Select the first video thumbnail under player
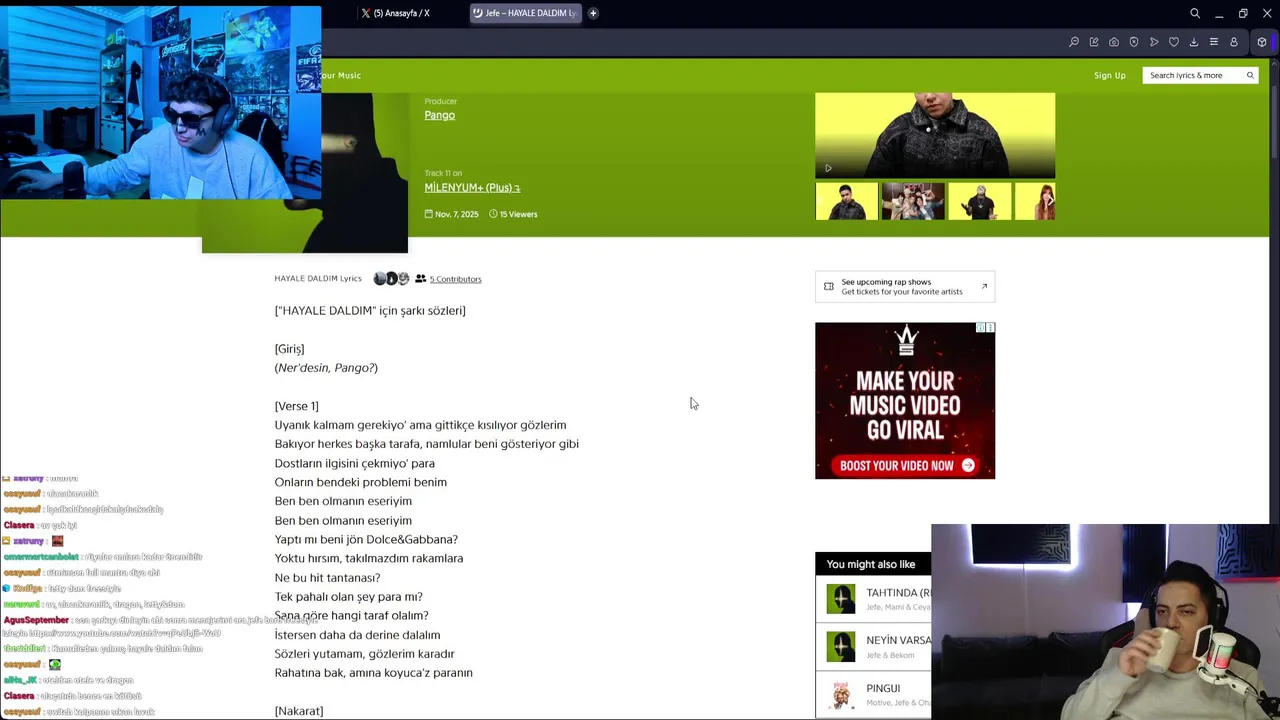 click(846, 201)
